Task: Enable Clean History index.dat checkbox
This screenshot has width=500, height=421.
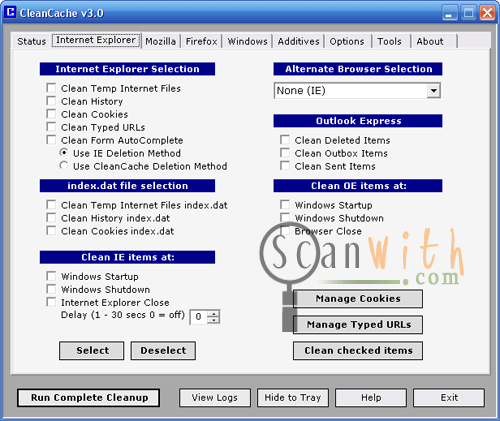Action: pos(51,218)
